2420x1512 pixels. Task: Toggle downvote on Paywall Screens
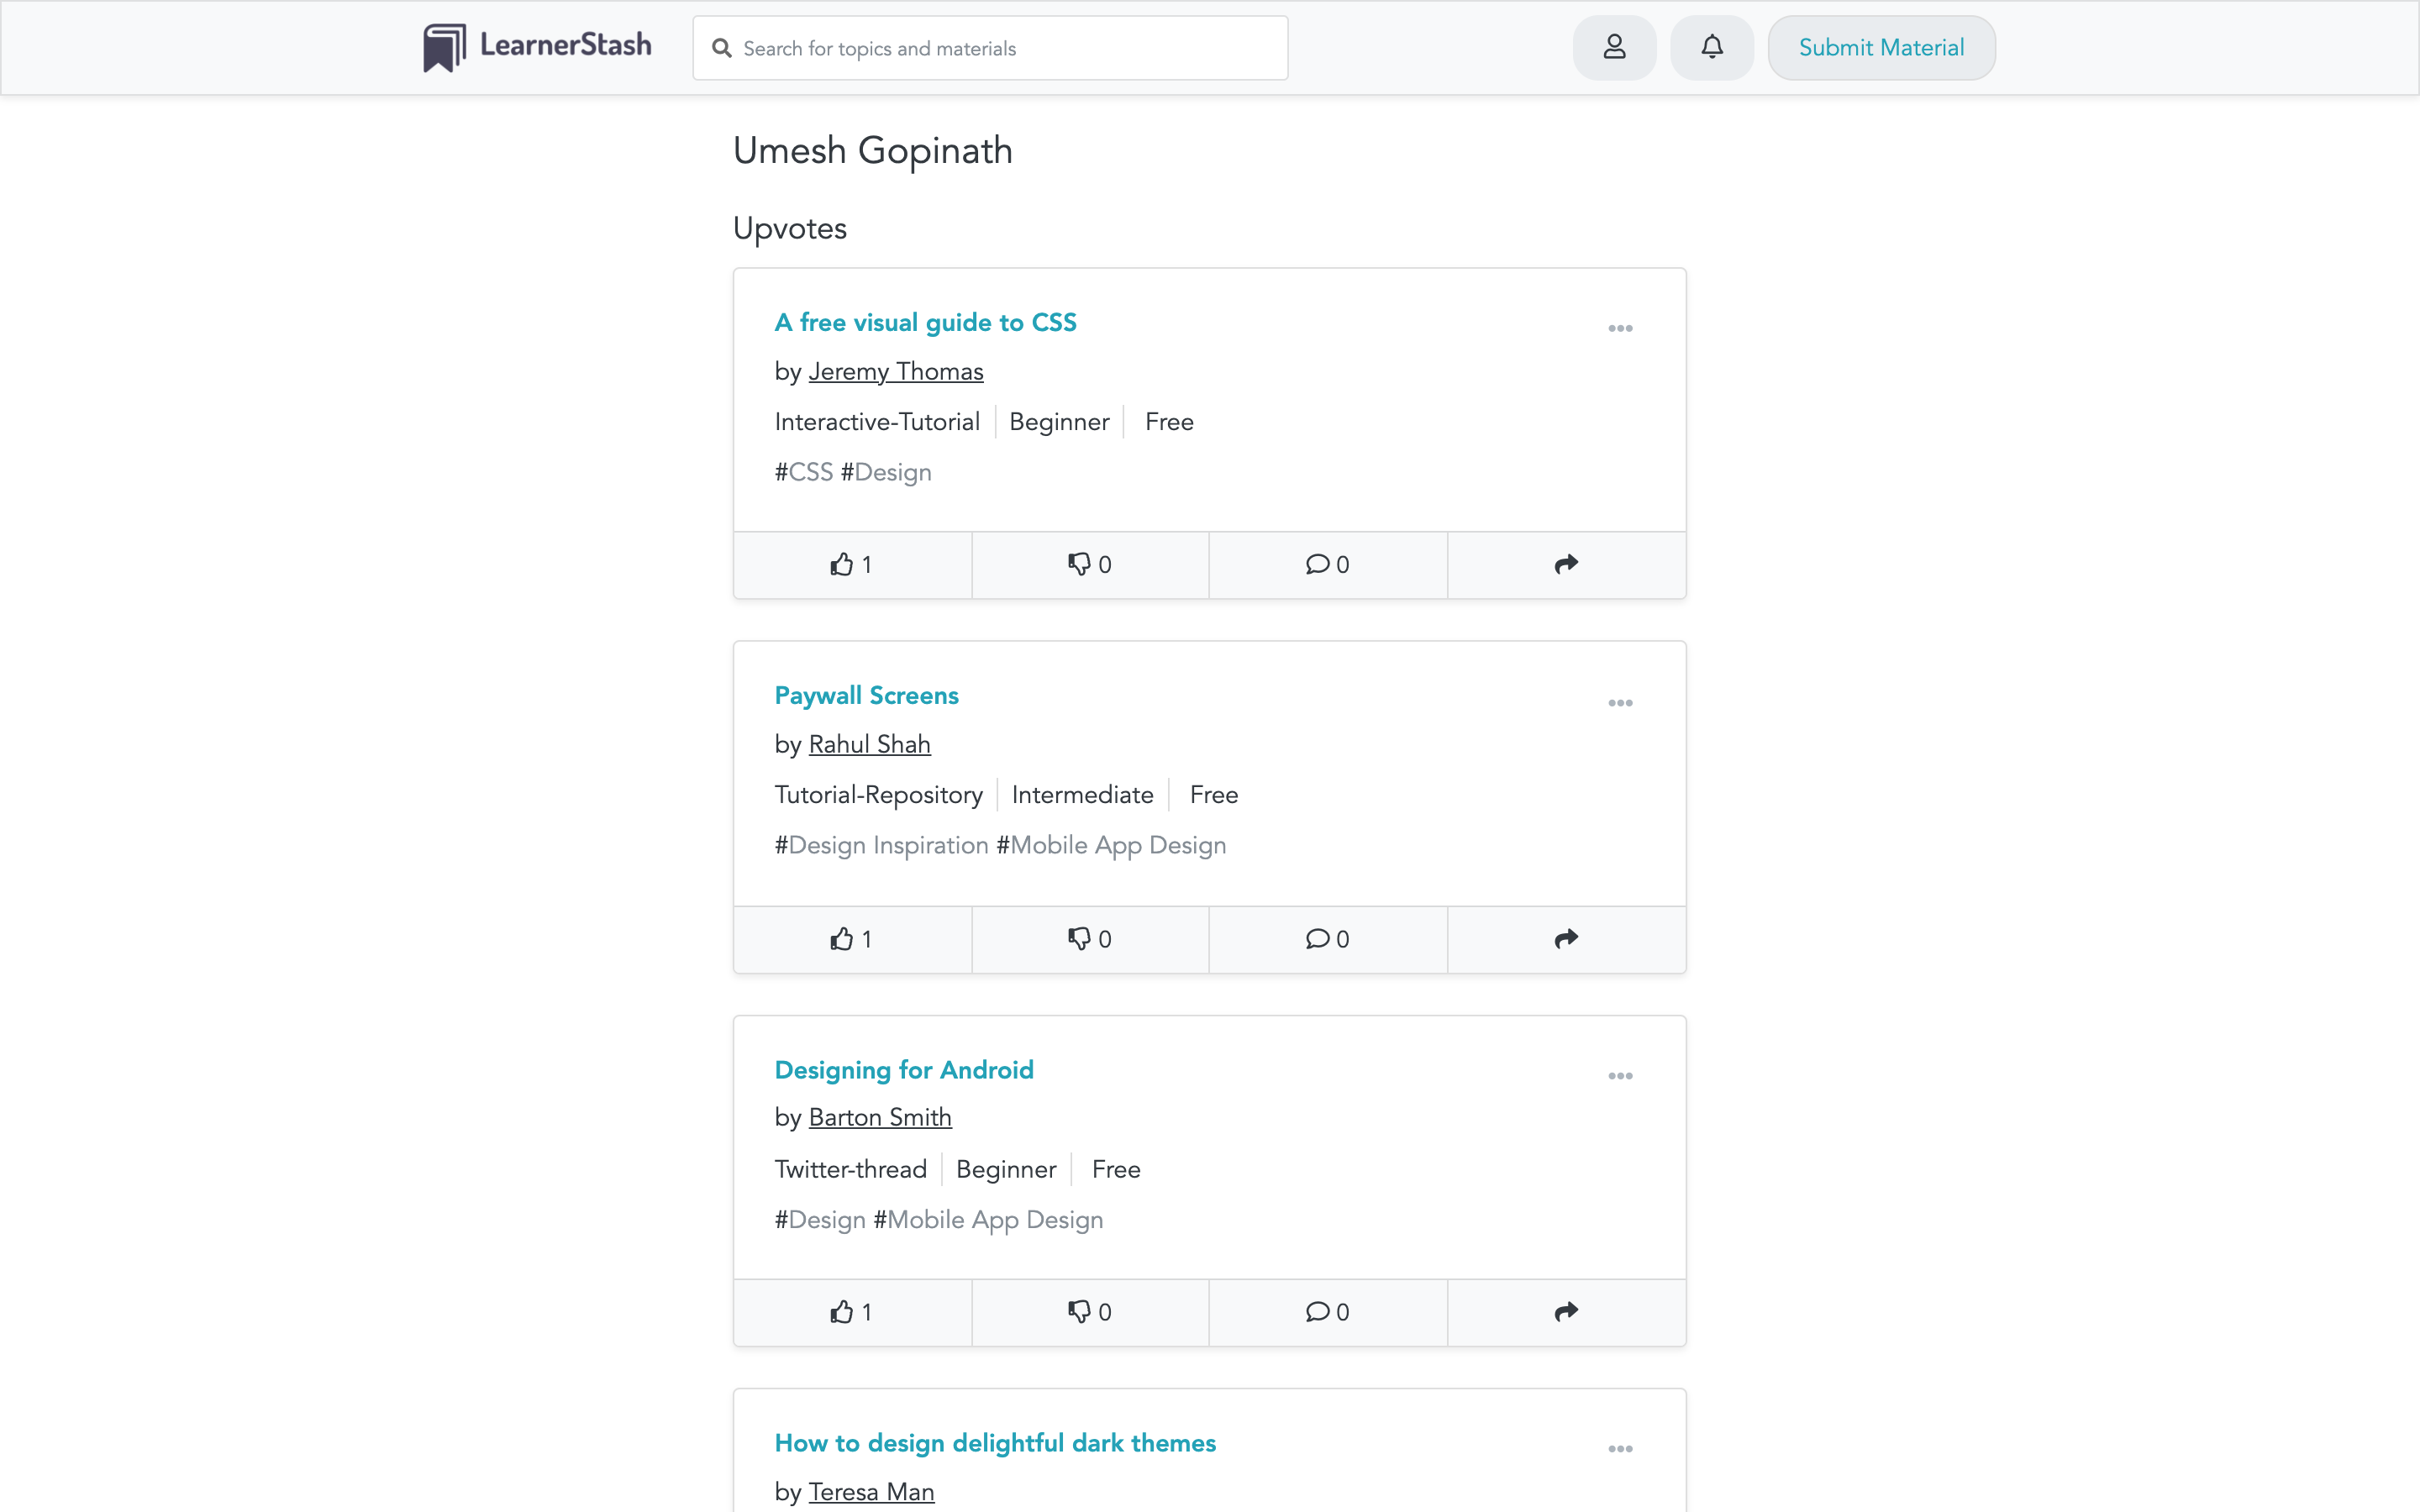pos(1089,939)
